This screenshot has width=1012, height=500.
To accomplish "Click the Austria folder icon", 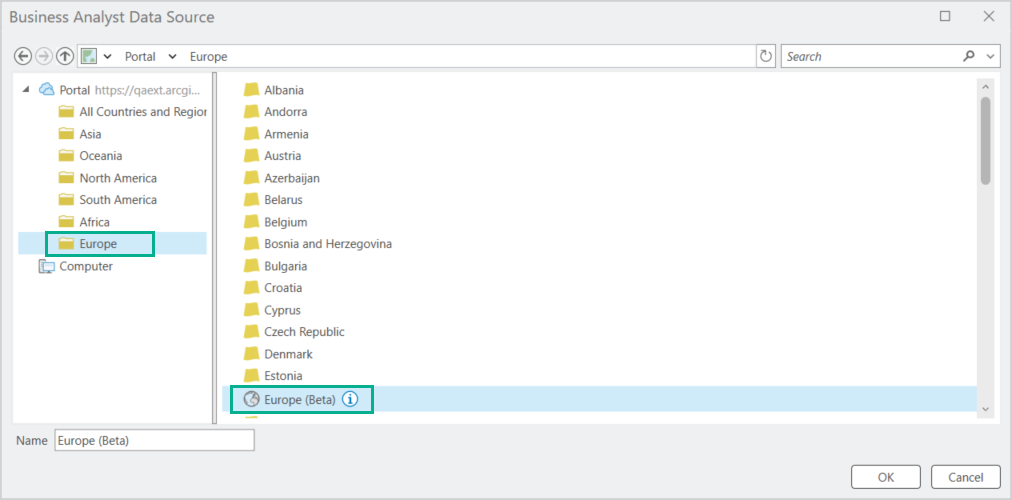I will click(251, 155).
